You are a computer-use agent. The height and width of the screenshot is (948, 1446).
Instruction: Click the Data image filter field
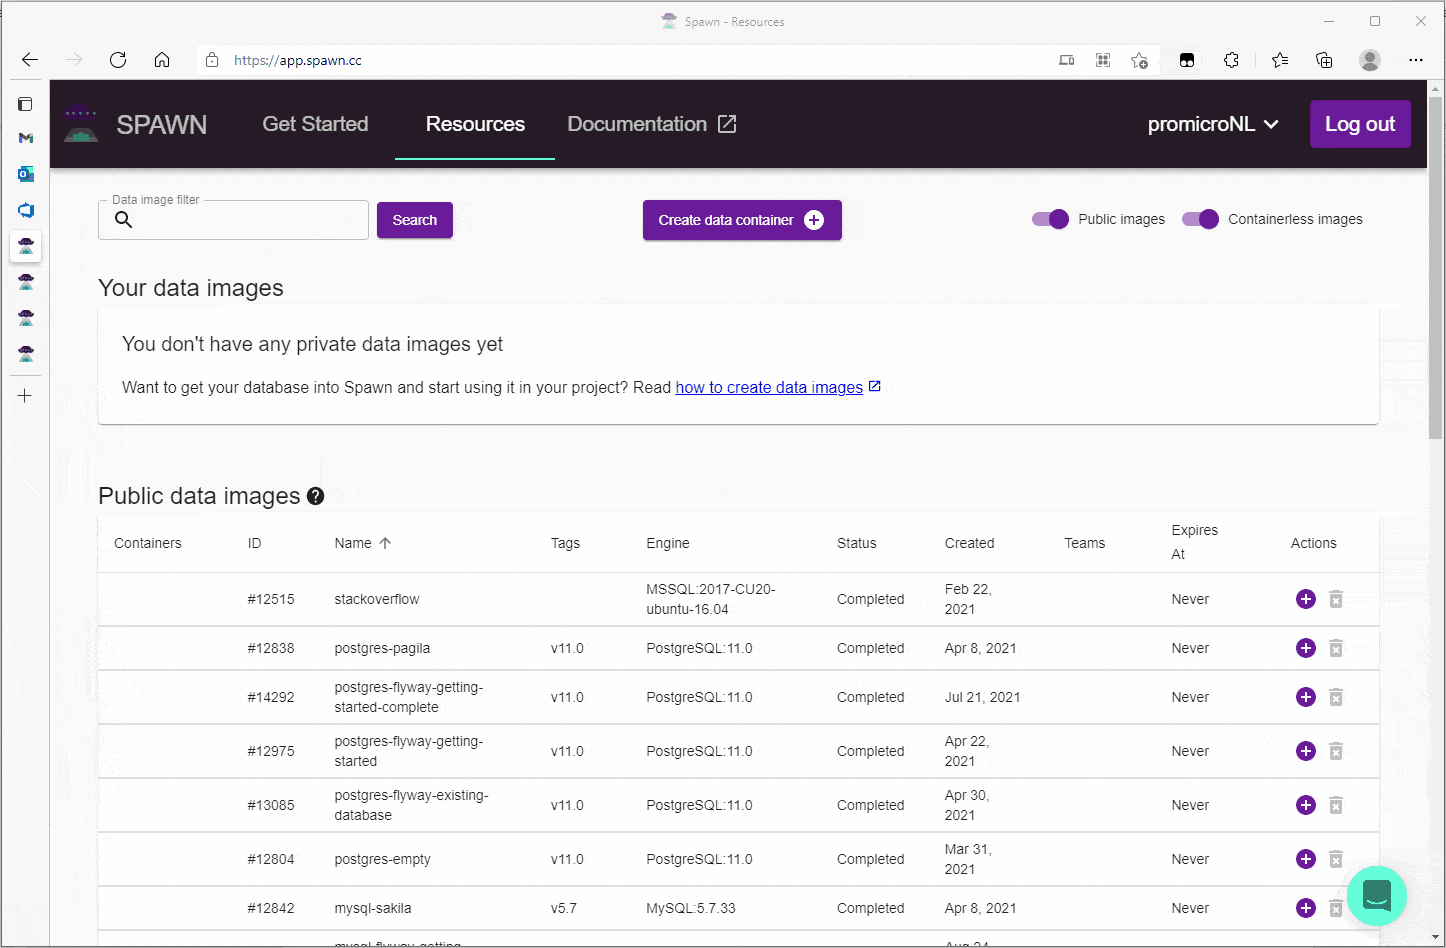[x=234, y=220]
